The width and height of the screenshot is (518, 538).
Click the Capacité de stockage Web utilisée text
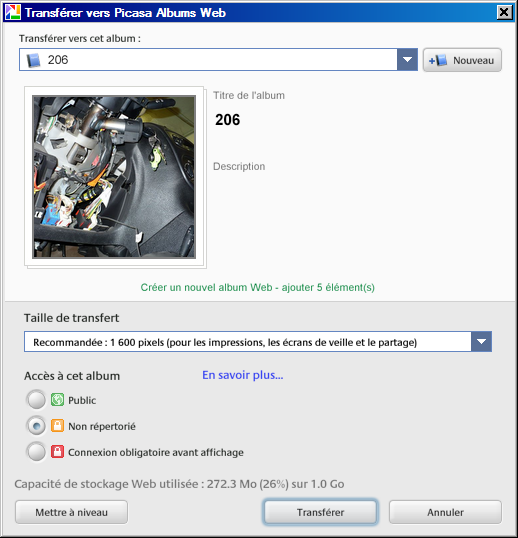[x=179, y=484]
